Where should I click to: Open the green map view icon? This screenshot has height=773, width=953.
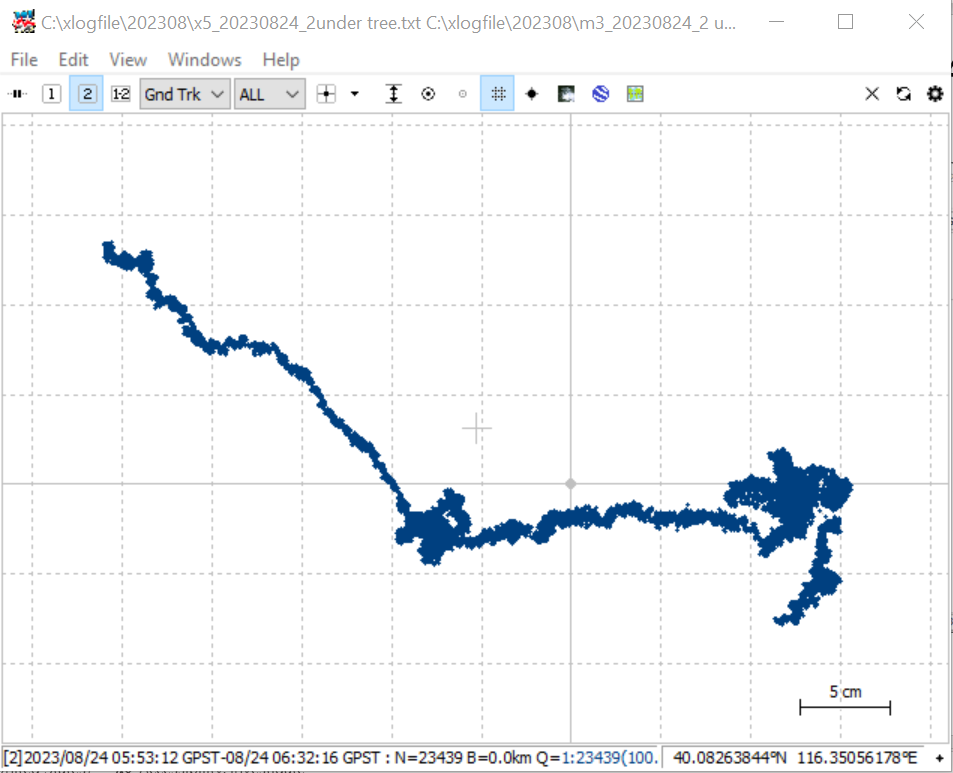[635, 94]
